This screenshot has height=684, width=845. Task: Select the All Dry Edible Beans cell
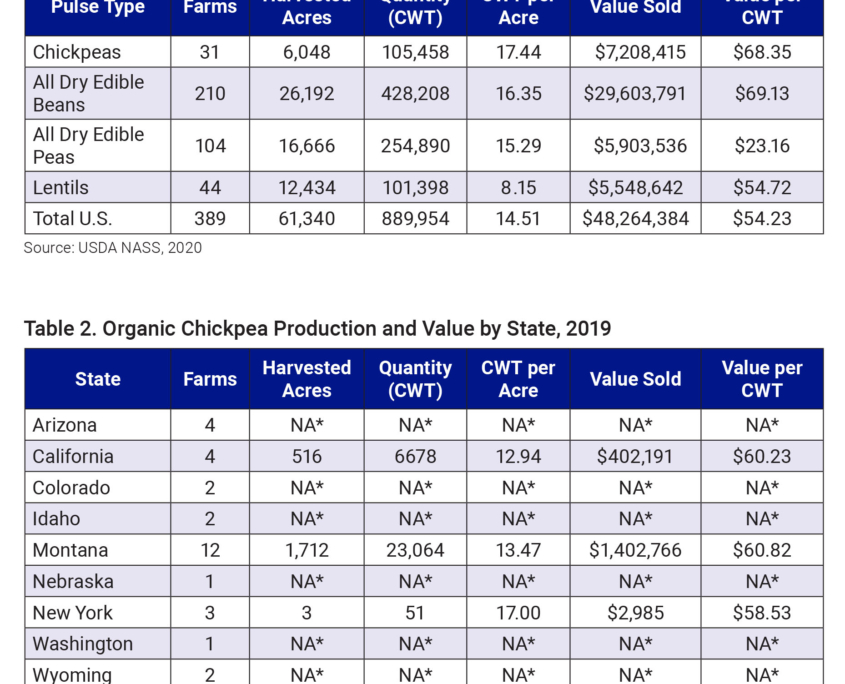coord(88,93)
